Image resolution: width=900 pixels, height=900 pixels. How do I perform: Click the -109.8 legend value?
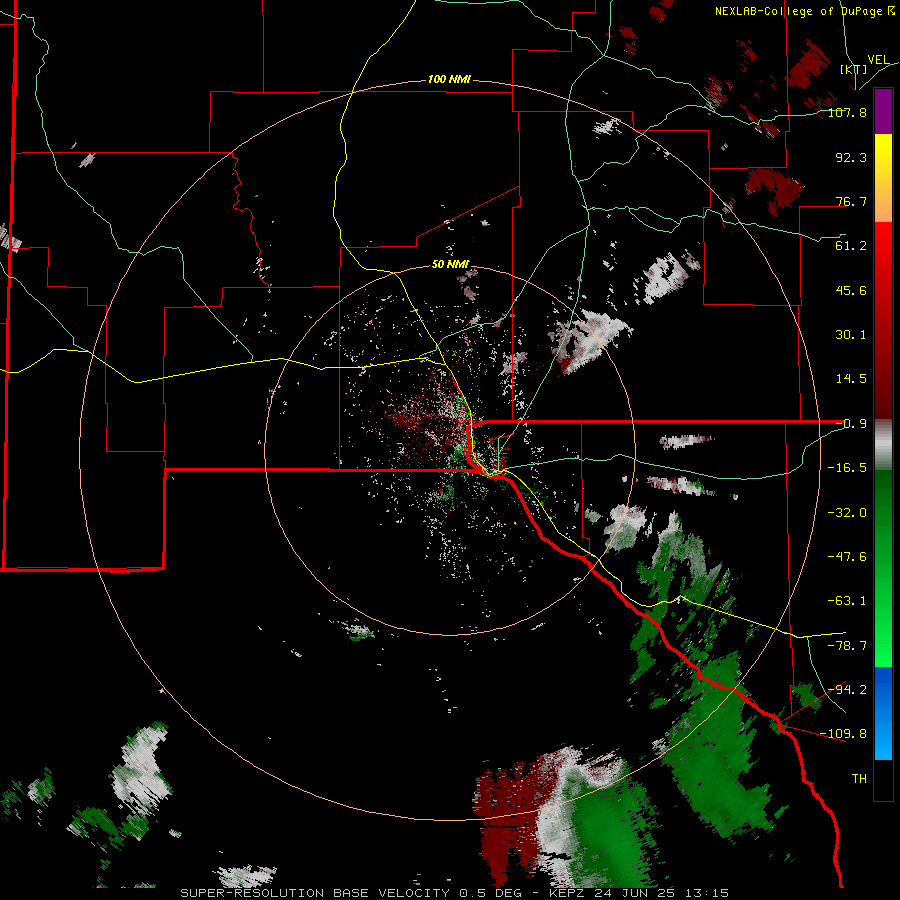(x=843, y=734)
